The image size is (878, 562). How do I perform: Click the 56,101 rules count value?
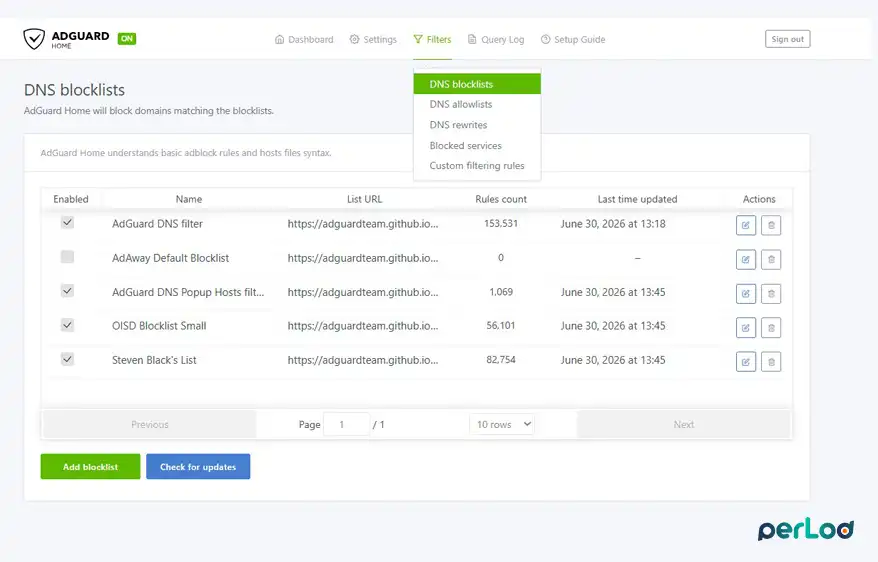coord(501,326)
